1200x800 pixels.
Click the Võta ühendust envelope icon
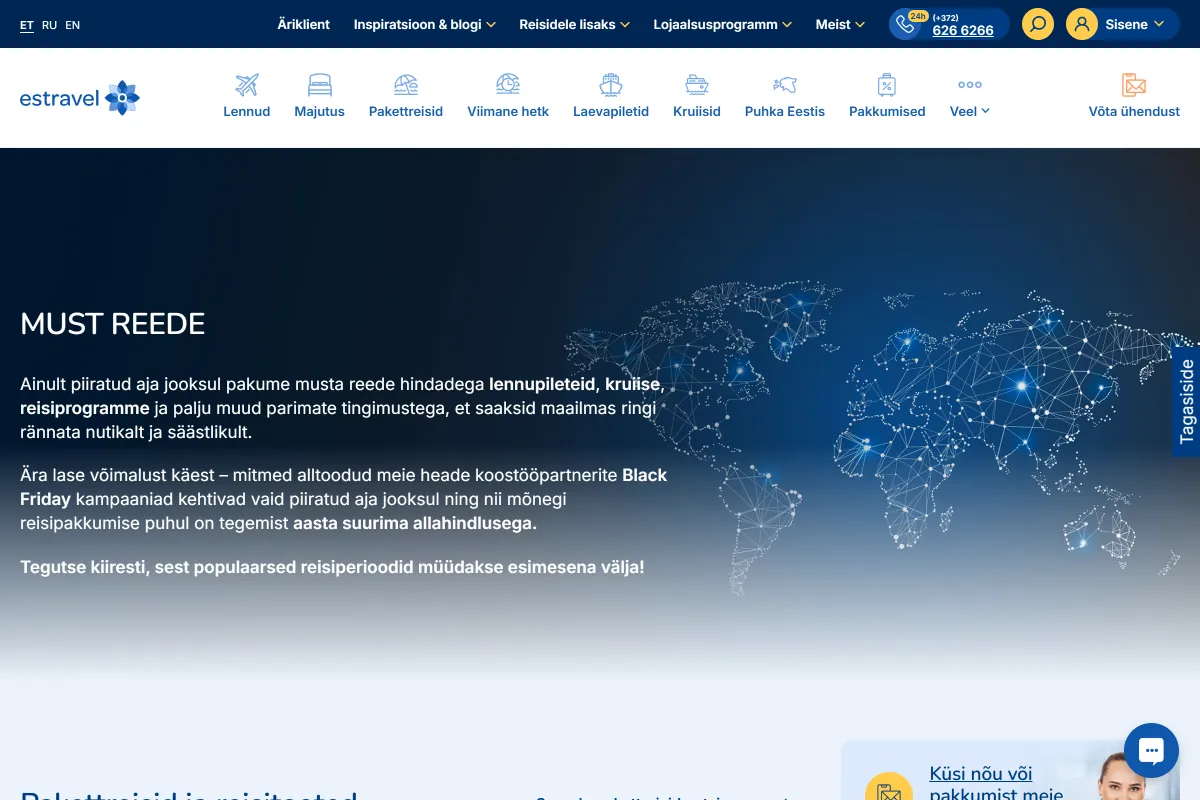pos(1134,85)
